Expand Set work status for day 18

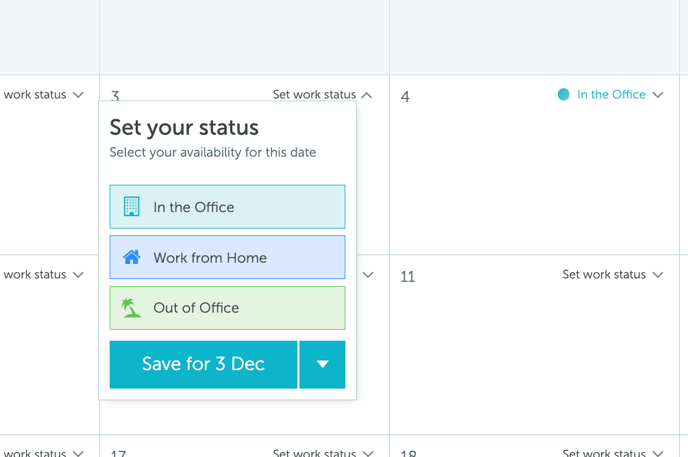tap(613, 453)
